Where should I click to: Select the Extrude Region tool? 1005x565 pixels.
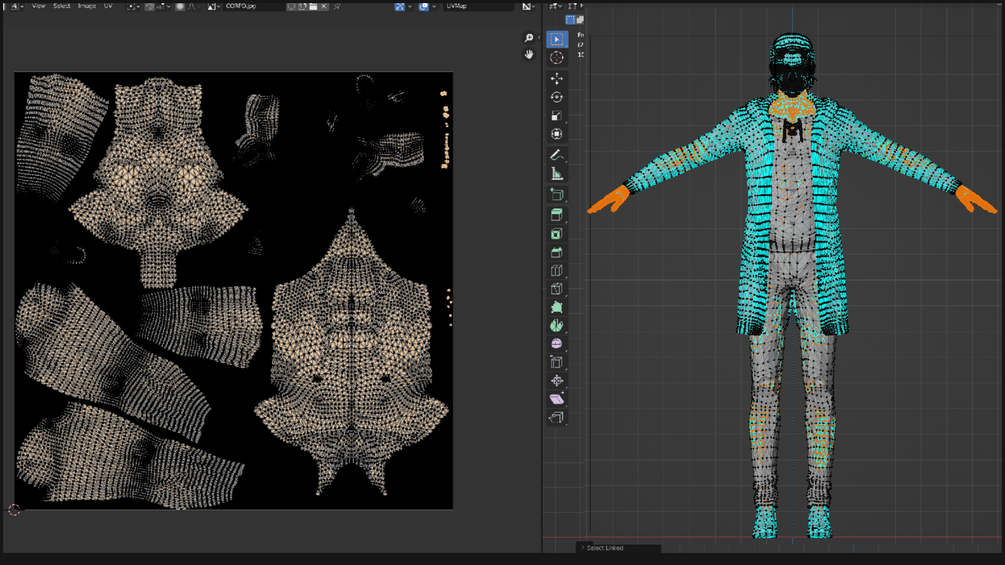557,214
